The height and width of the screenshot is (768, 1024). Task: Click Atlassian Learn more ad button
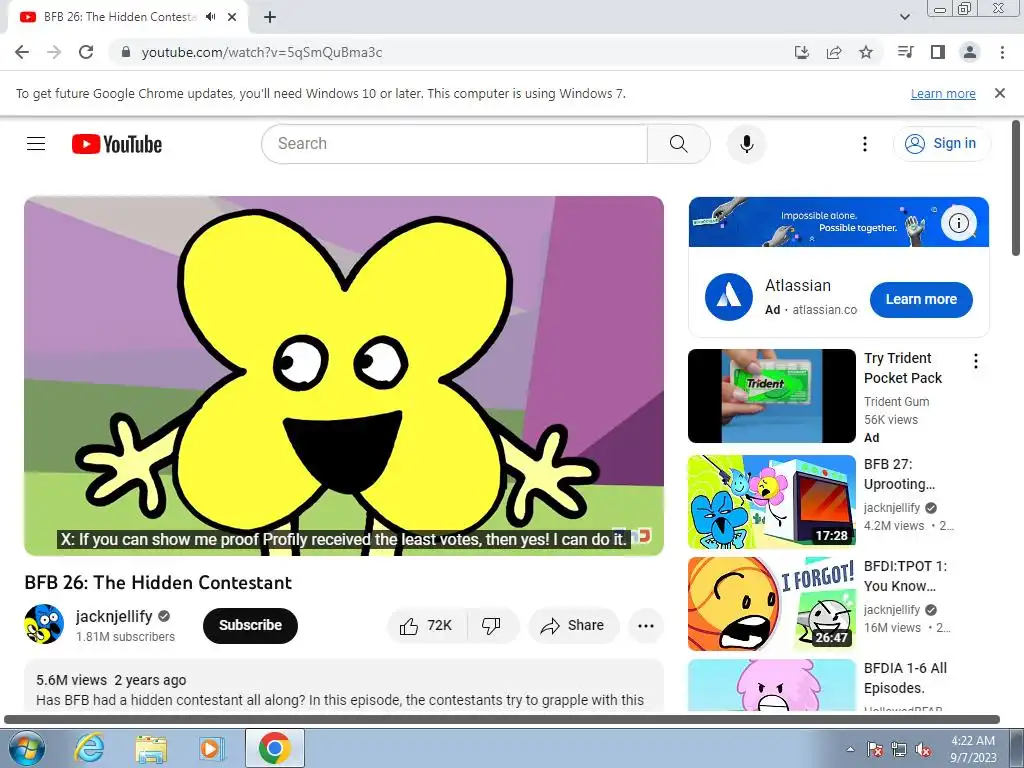(921, 300)
